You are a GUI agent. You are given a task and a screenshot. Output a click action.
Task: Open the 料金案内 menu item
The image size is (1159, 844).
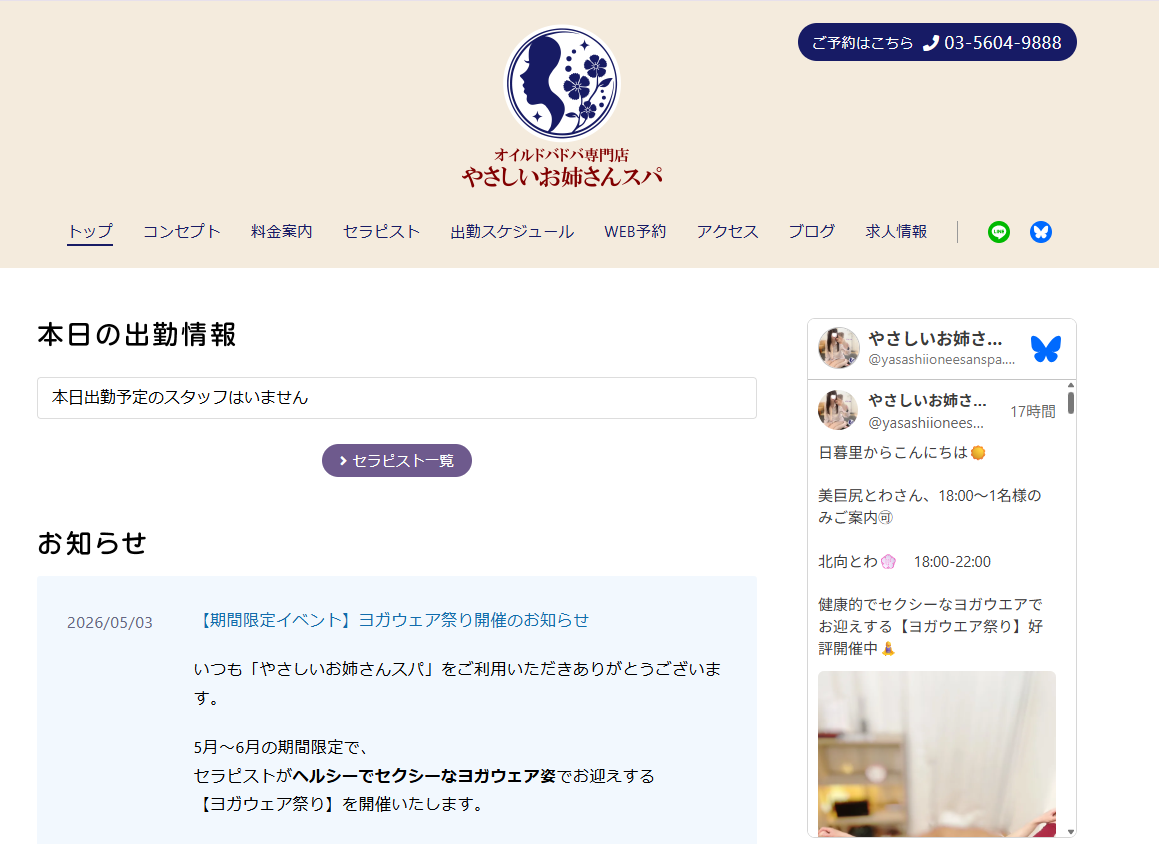282,231
